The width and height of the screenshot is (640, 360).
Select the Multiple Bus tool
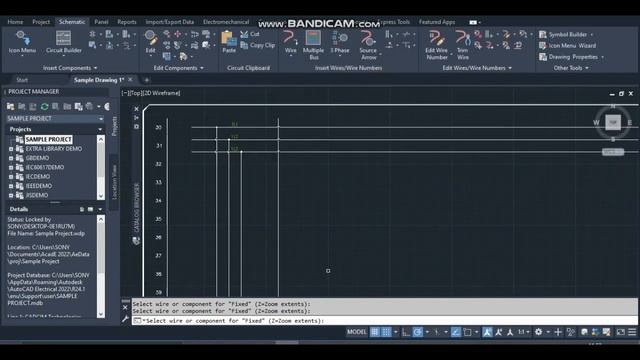[313, 45]
